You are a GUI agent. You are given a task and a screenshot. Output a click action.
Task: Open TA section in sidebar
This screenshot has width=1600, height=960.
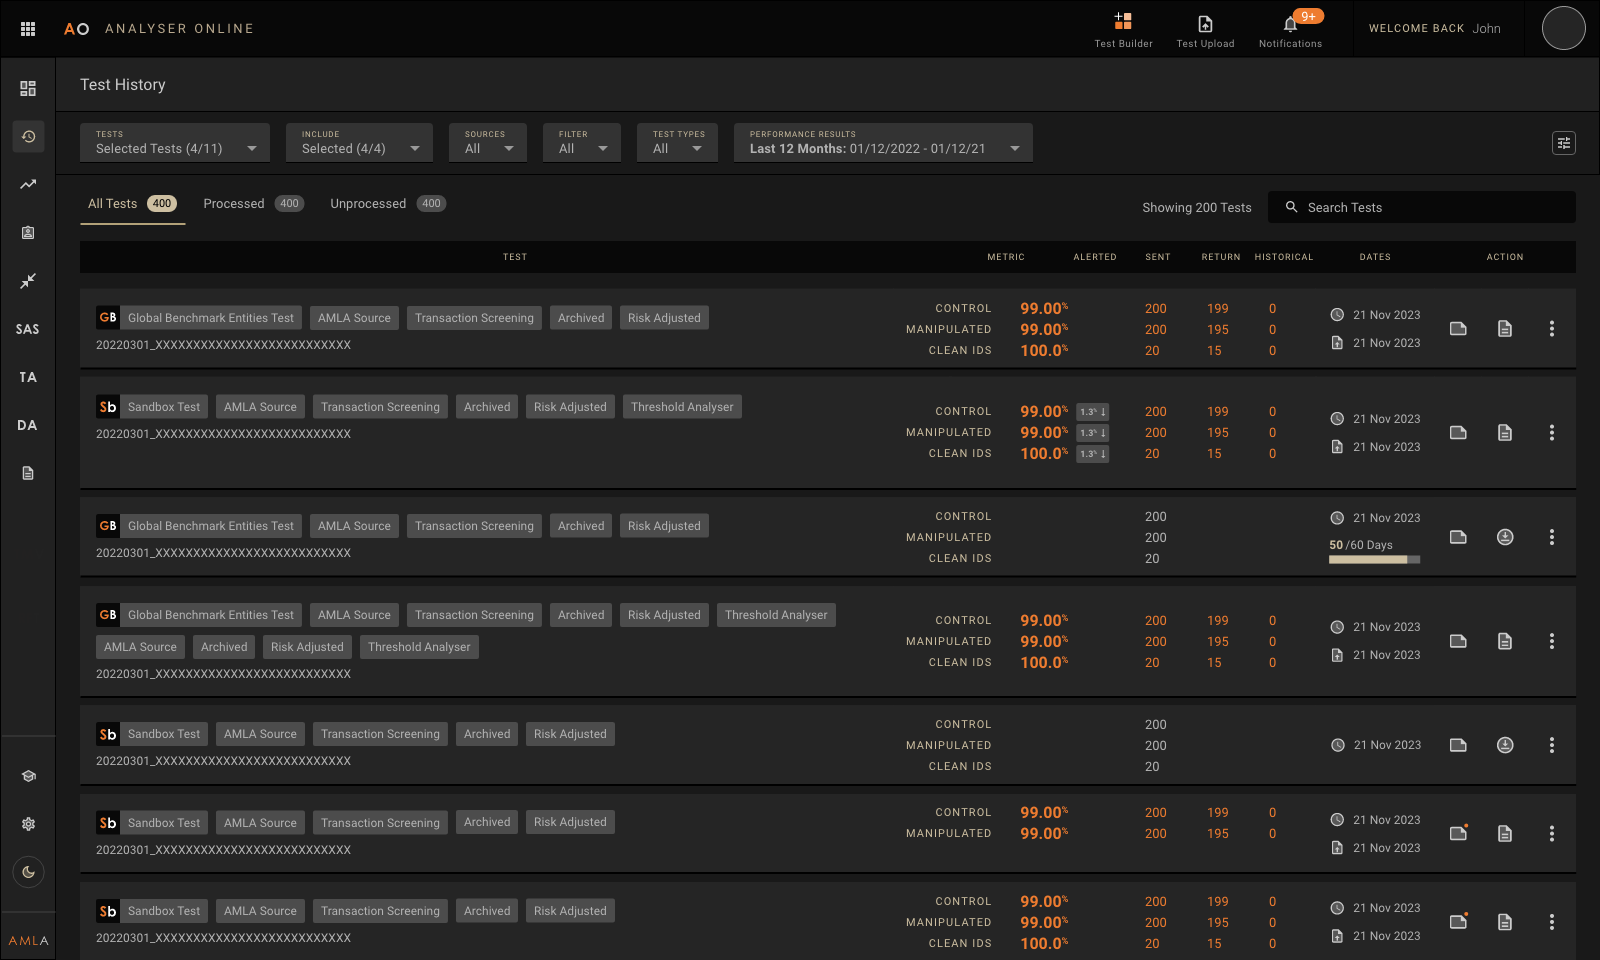coord(28,377)
